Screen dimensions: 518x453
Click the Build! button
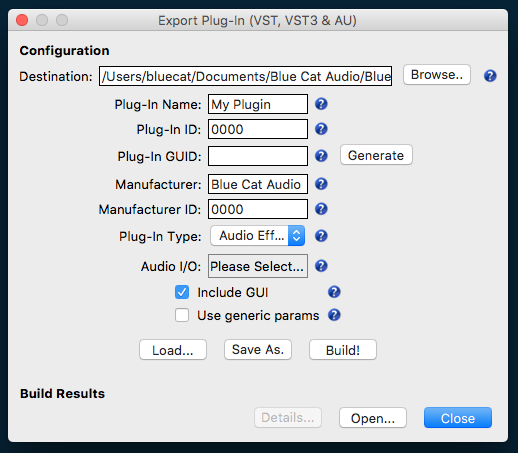tap(343, 350)
